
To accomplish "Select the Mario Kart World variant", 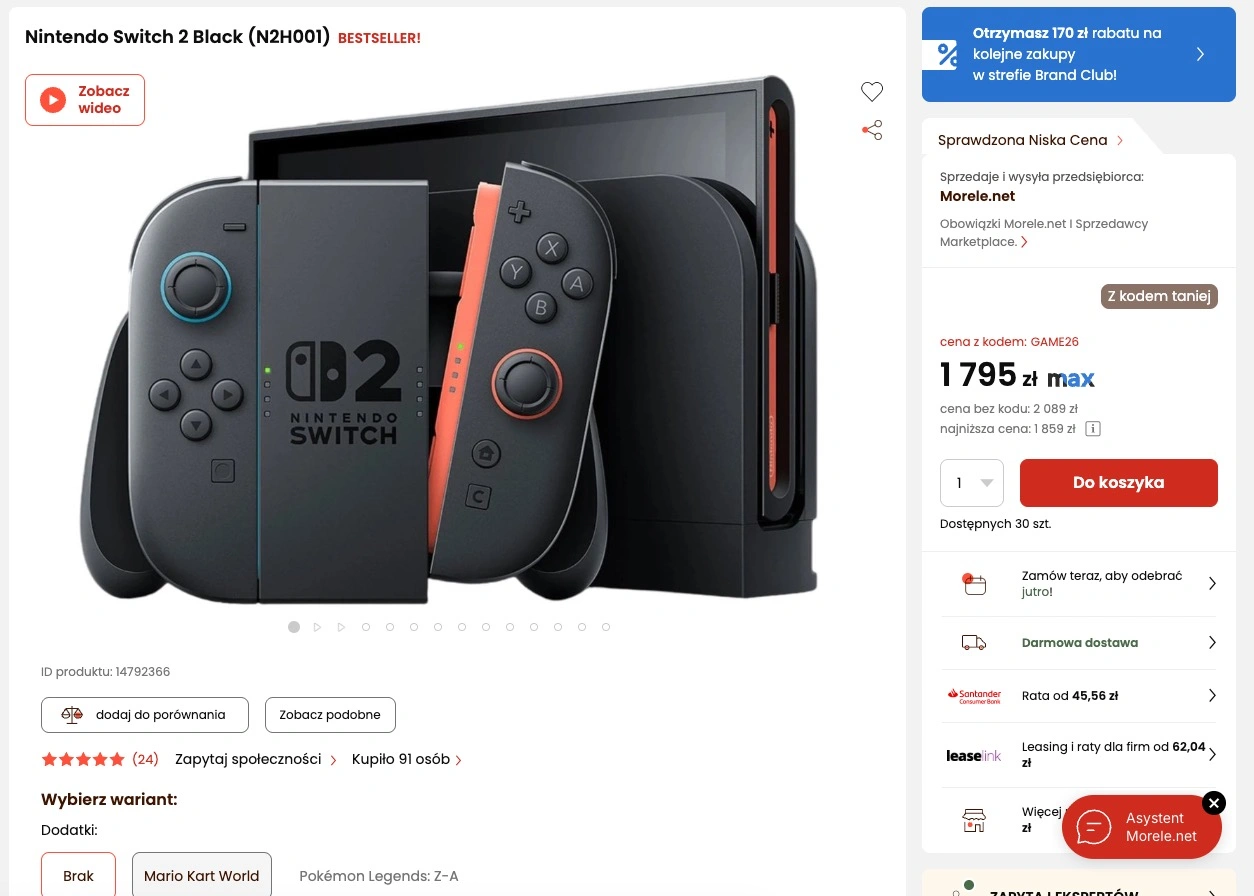I will [202, 876].
